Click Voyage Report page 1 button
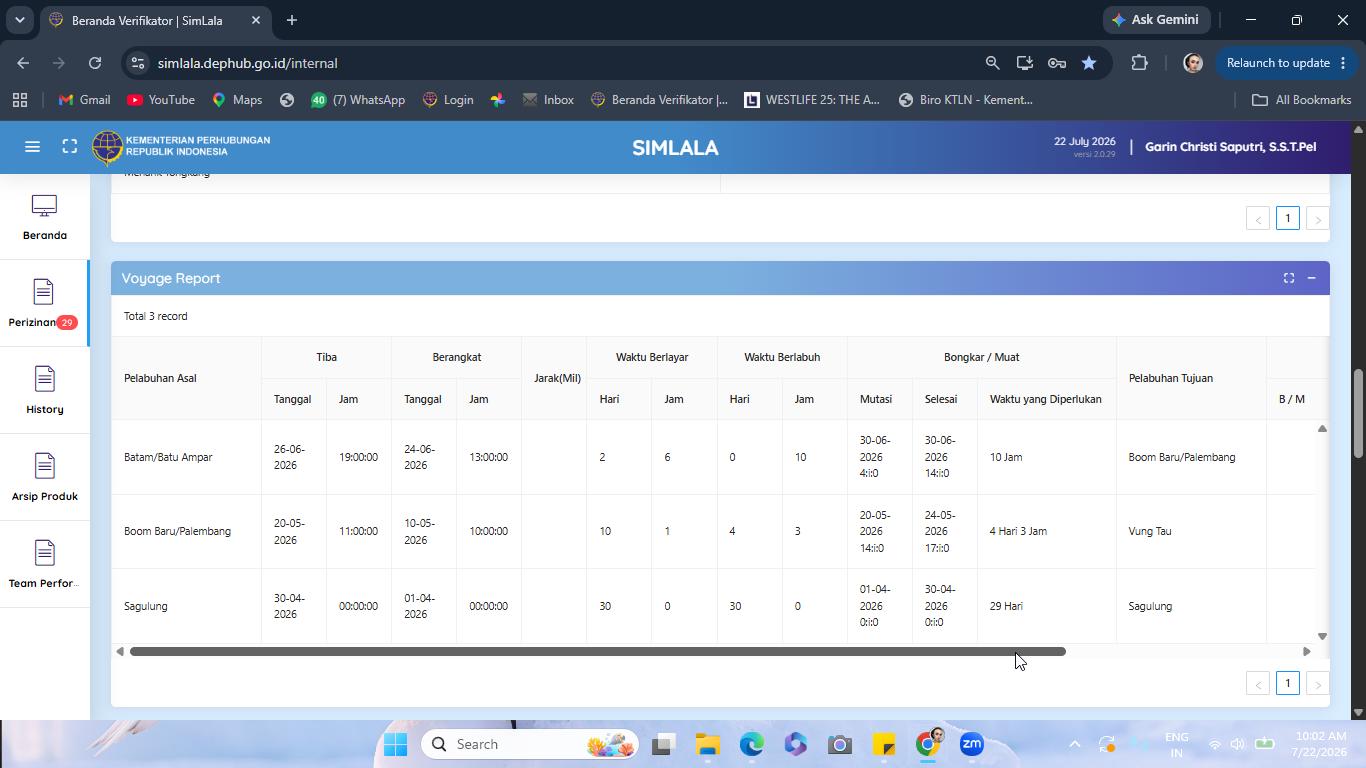The height and width of the screenshot is (768, 1366). click(1288, 683)
